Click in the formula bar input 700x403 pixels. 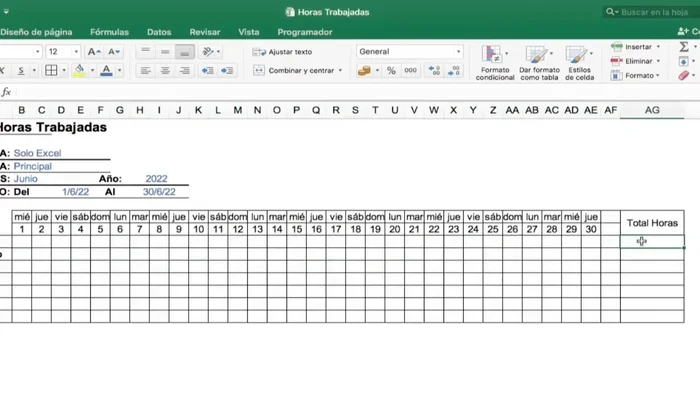click(x=357, y=92)
